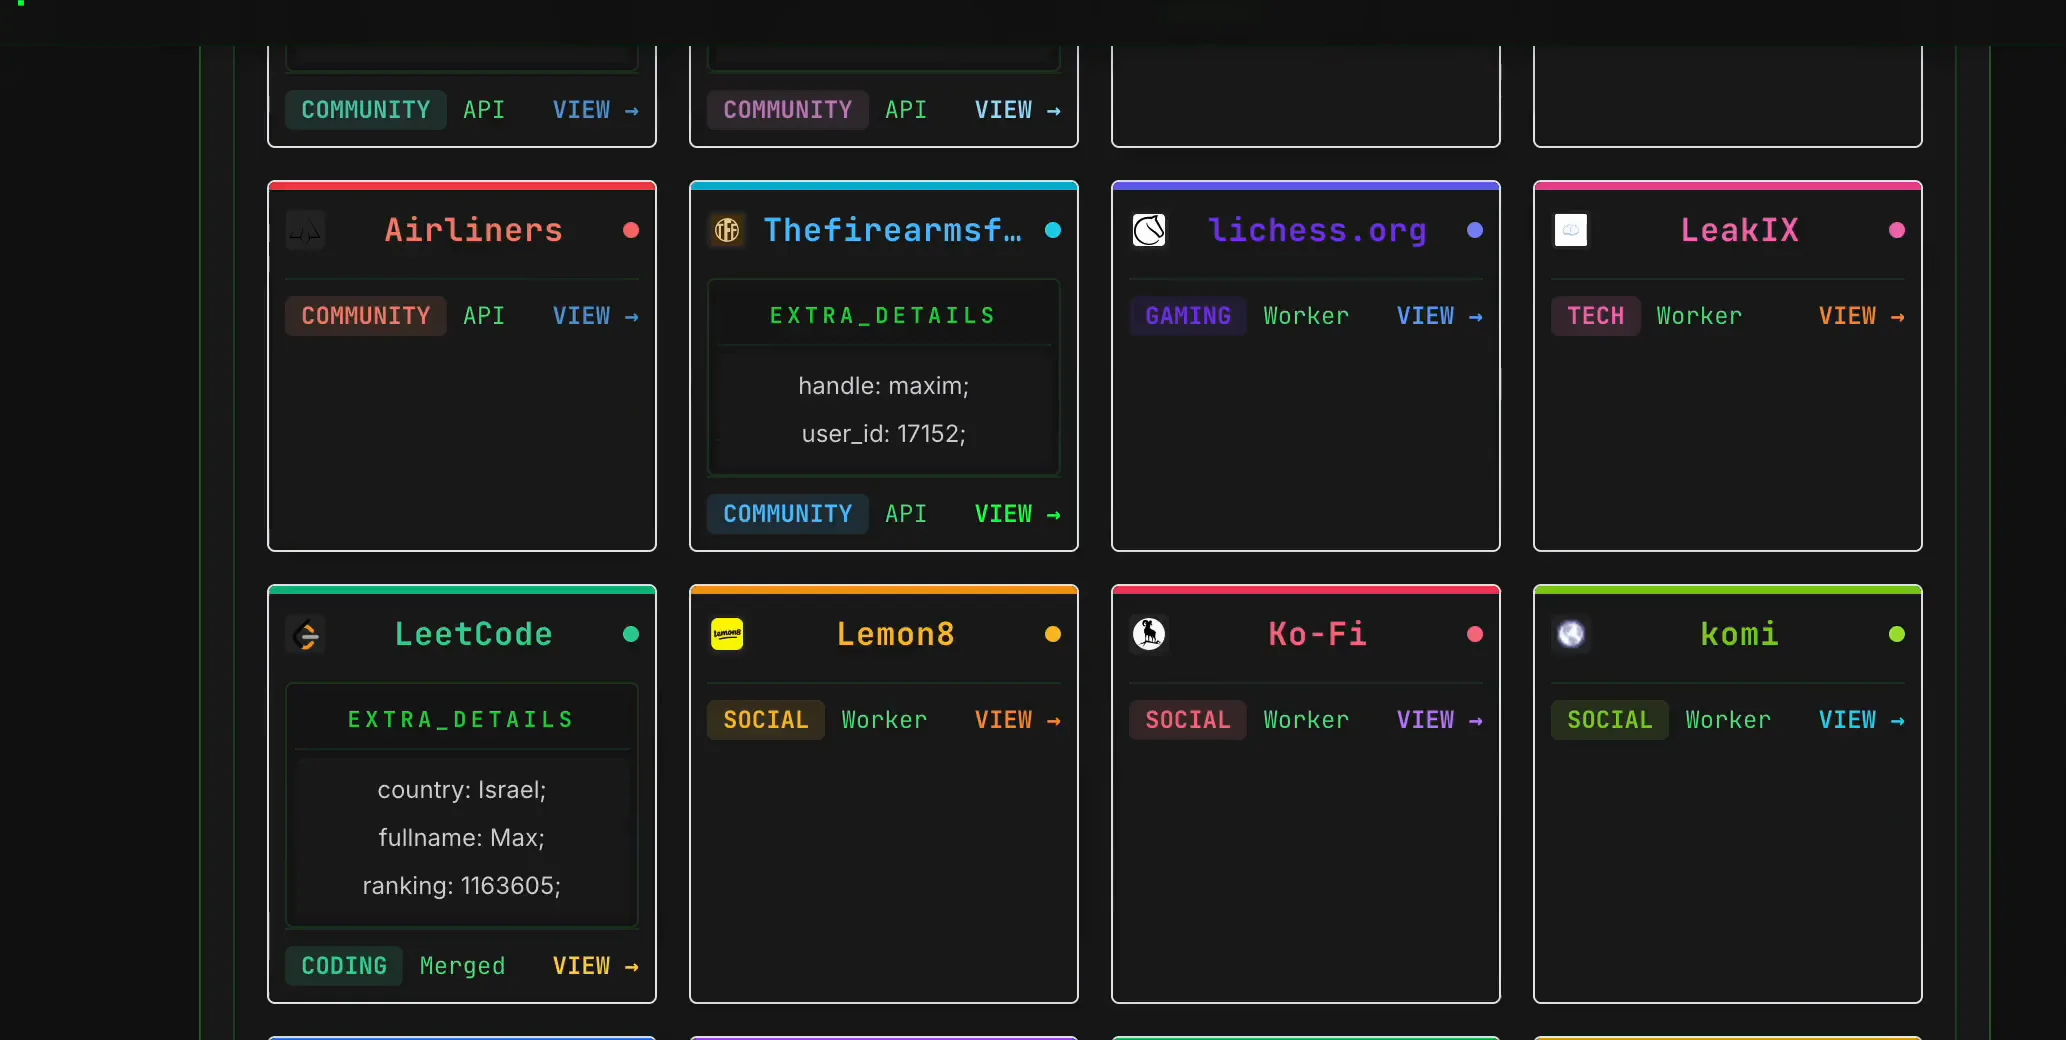Click the "ranking: 1163605;" detail text
This screenshot has height=1040, width=2066.
pos(462,886)
